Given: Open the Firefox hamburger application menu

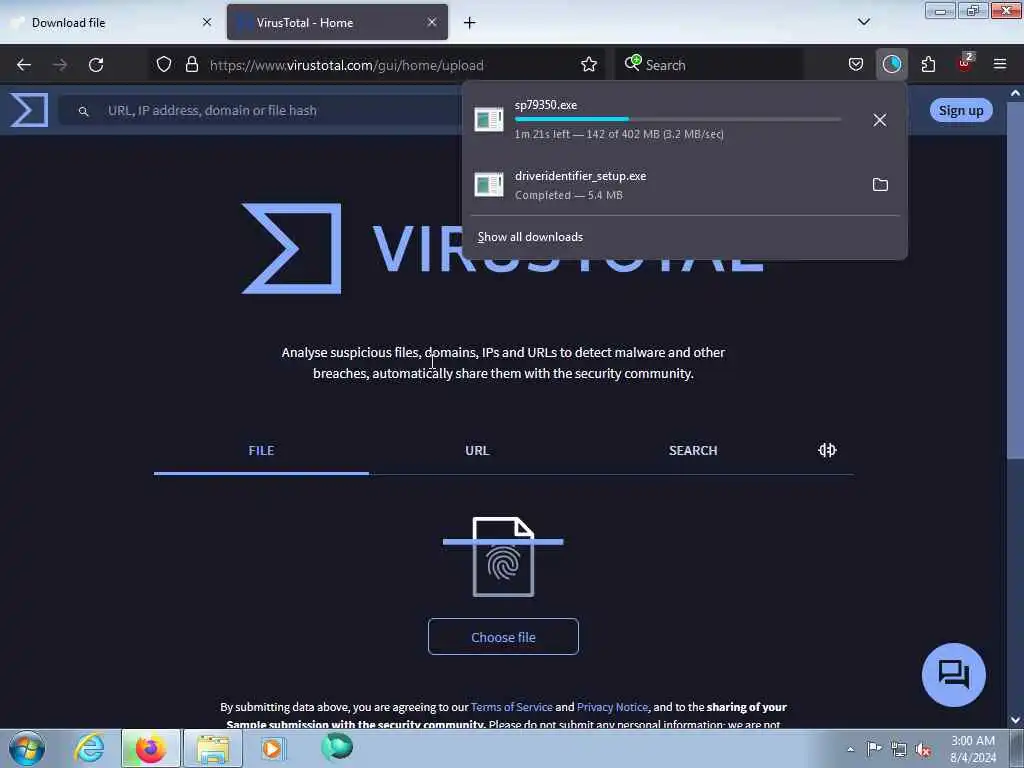Looking at the screenshot, I should click(x=1000, y=64).
